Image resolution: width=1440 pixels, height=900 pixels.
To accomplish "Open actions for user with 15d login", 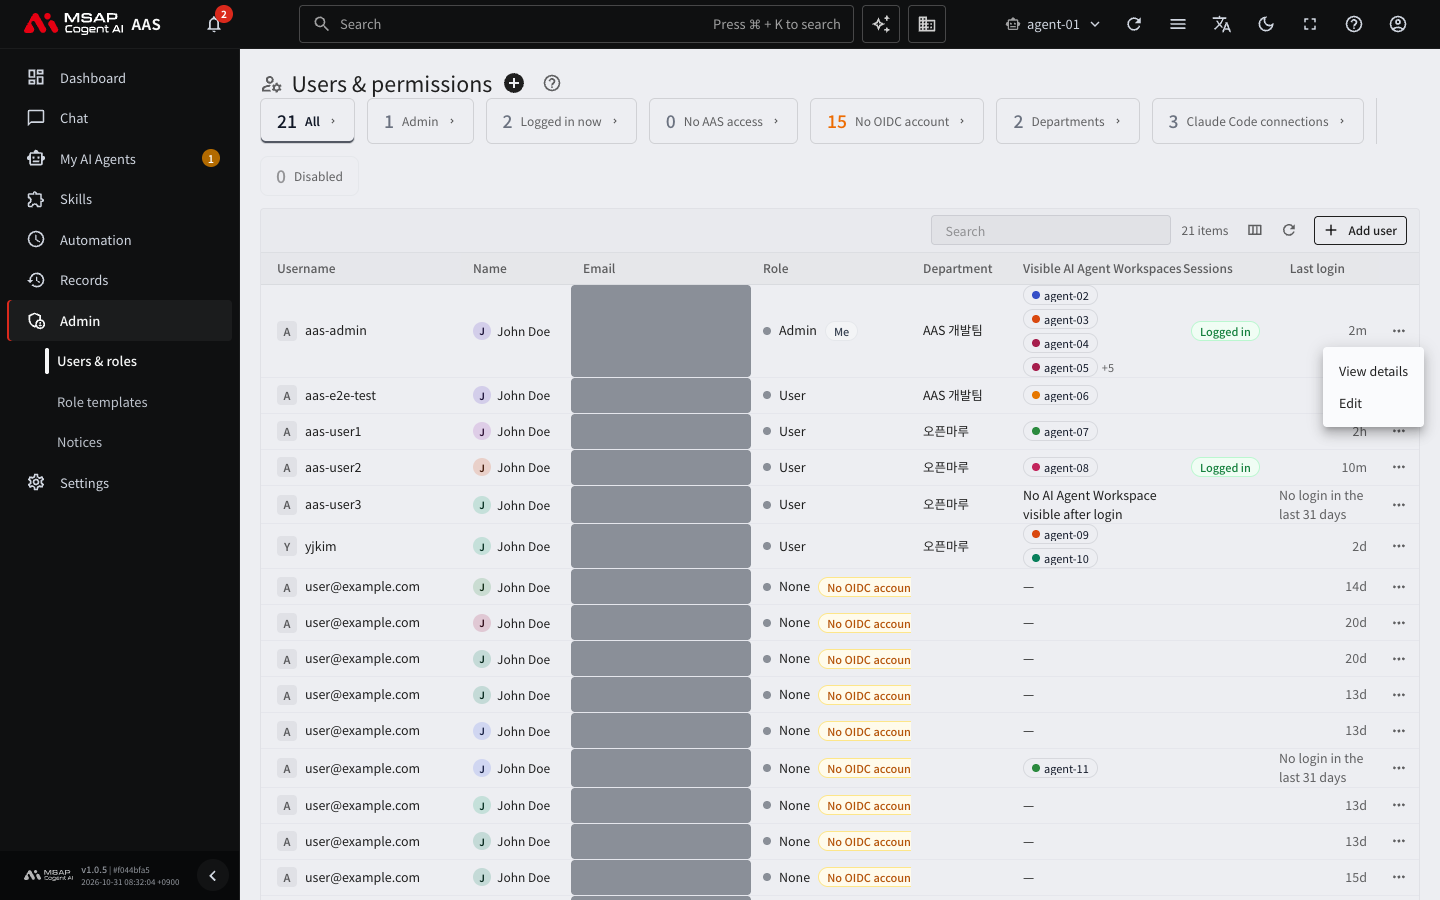I will 1399,877.
